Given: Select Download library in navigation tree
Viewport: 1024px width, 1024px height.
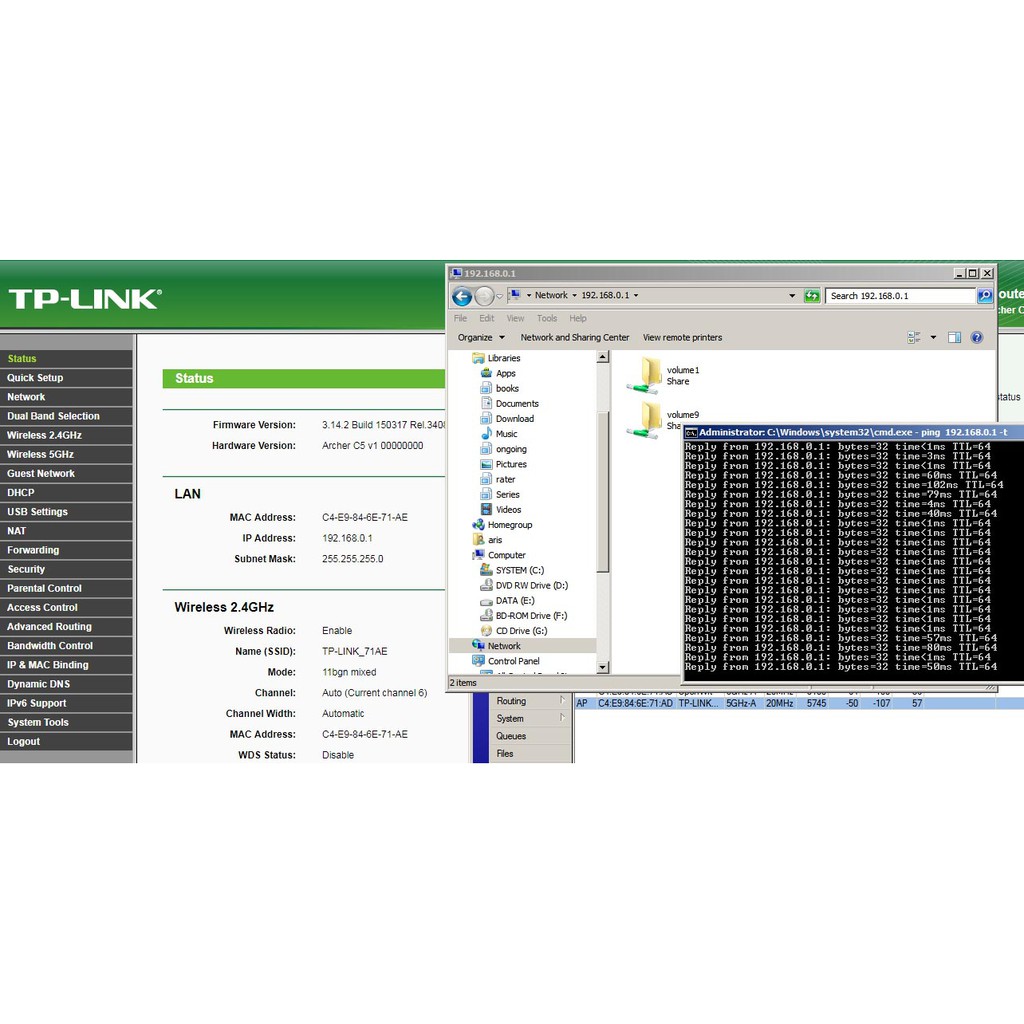Looking at the screenshot, I should click(507, 419).
